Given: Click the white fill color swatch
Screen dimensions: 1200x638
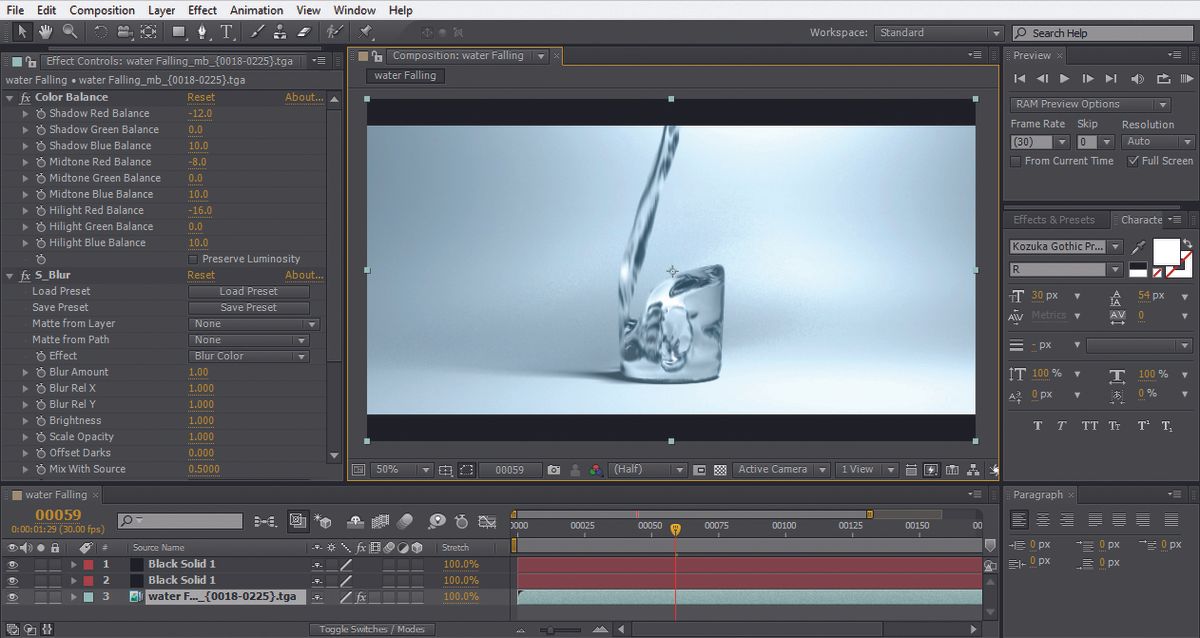Looking at the screenshot, I should tap(1166, 250).
